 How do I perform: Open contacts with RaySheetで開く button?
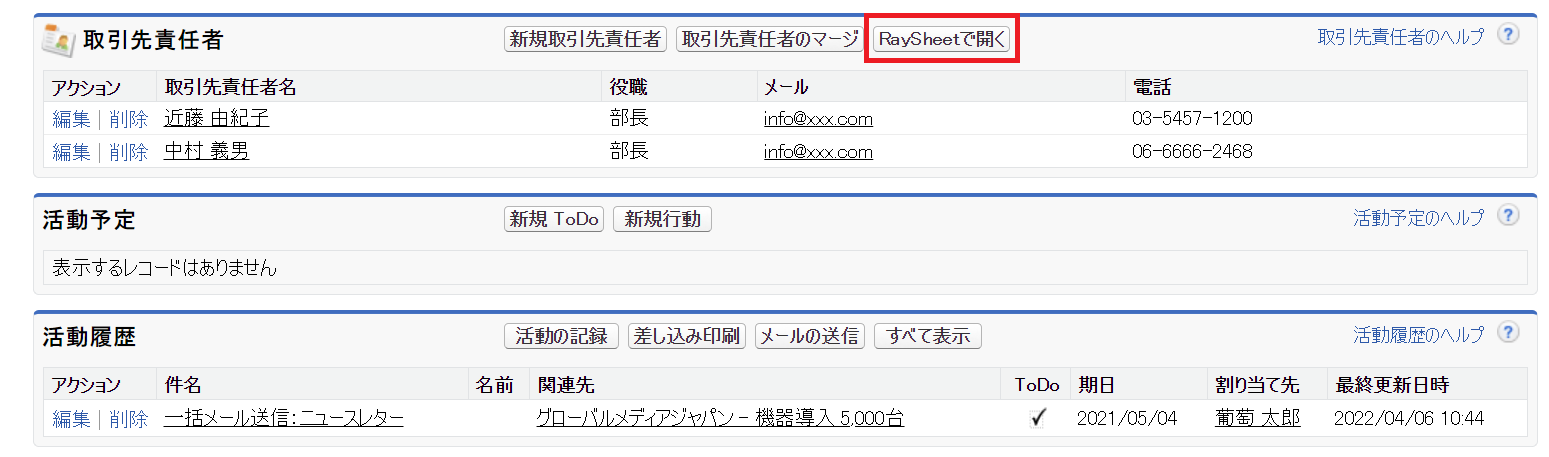tap(942, 39)
